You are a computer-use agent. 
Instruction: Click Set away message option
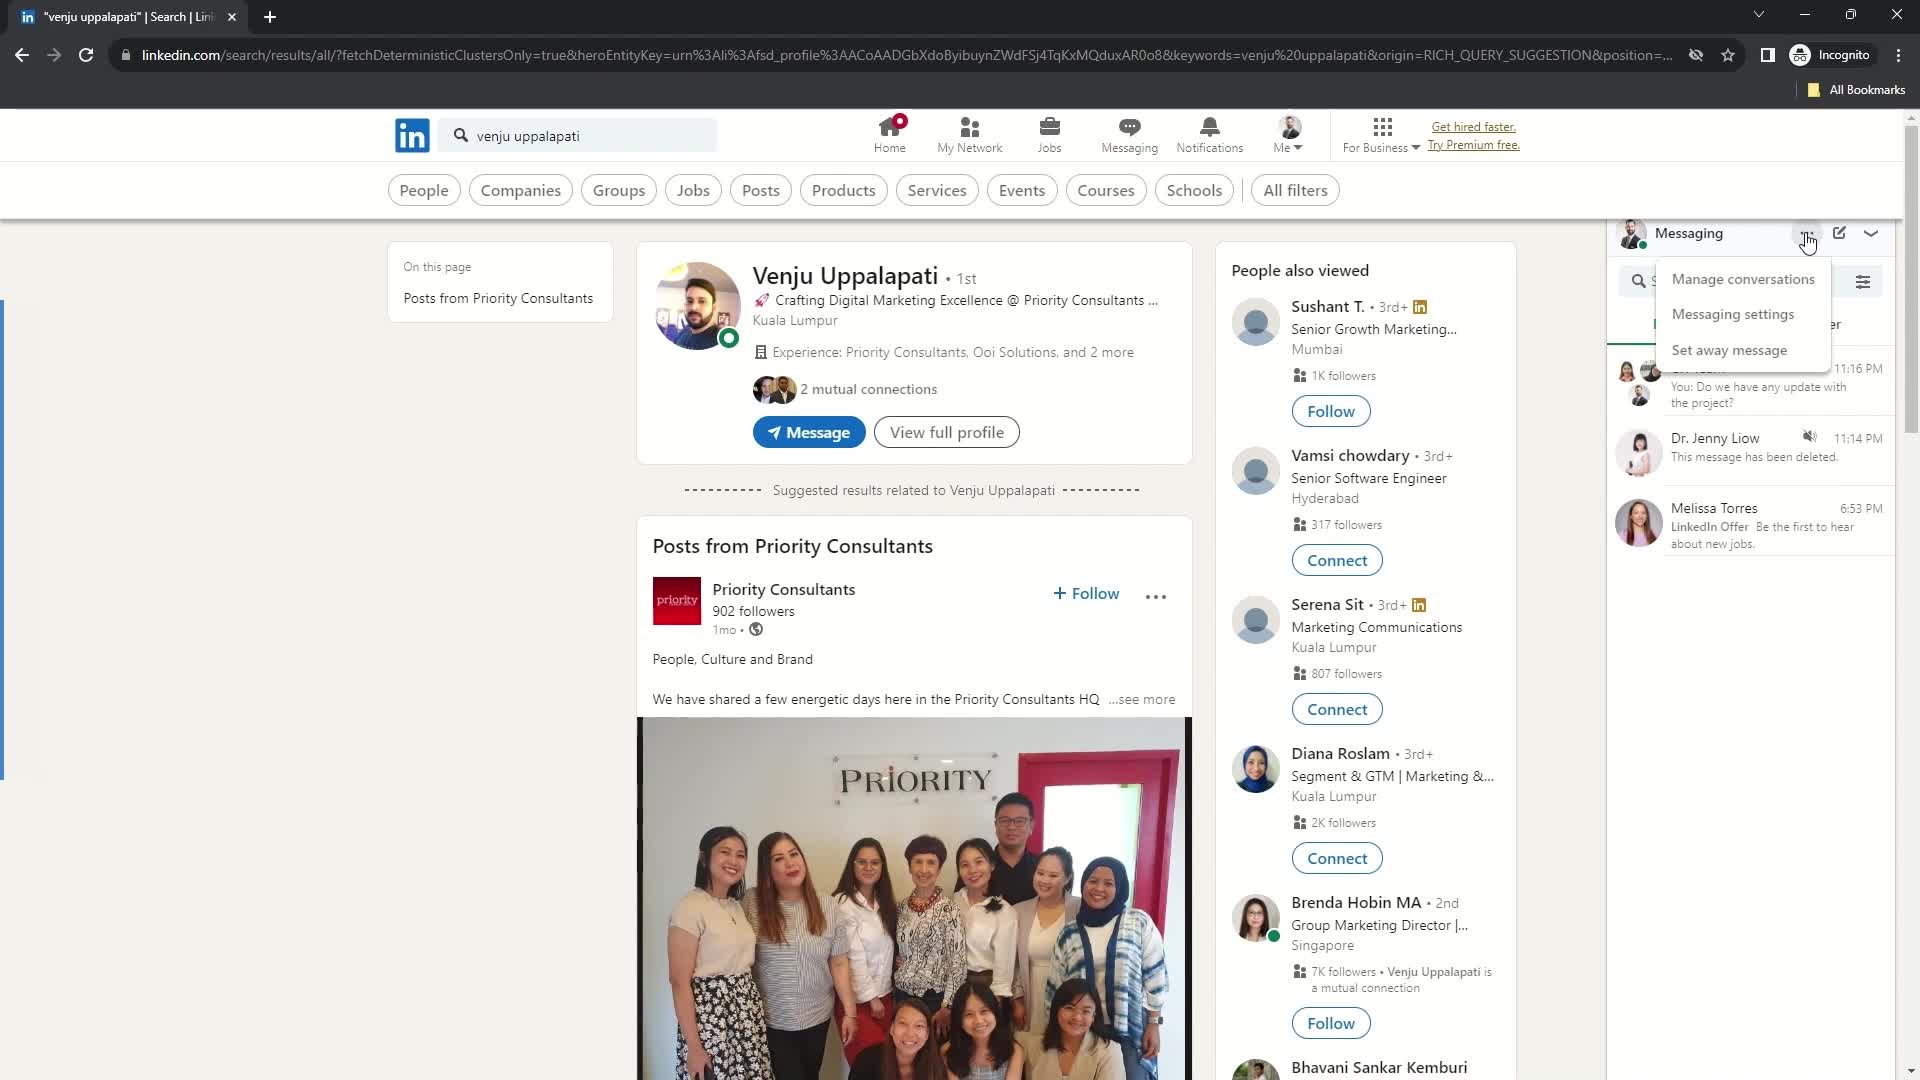click(x=1731, y=349)
